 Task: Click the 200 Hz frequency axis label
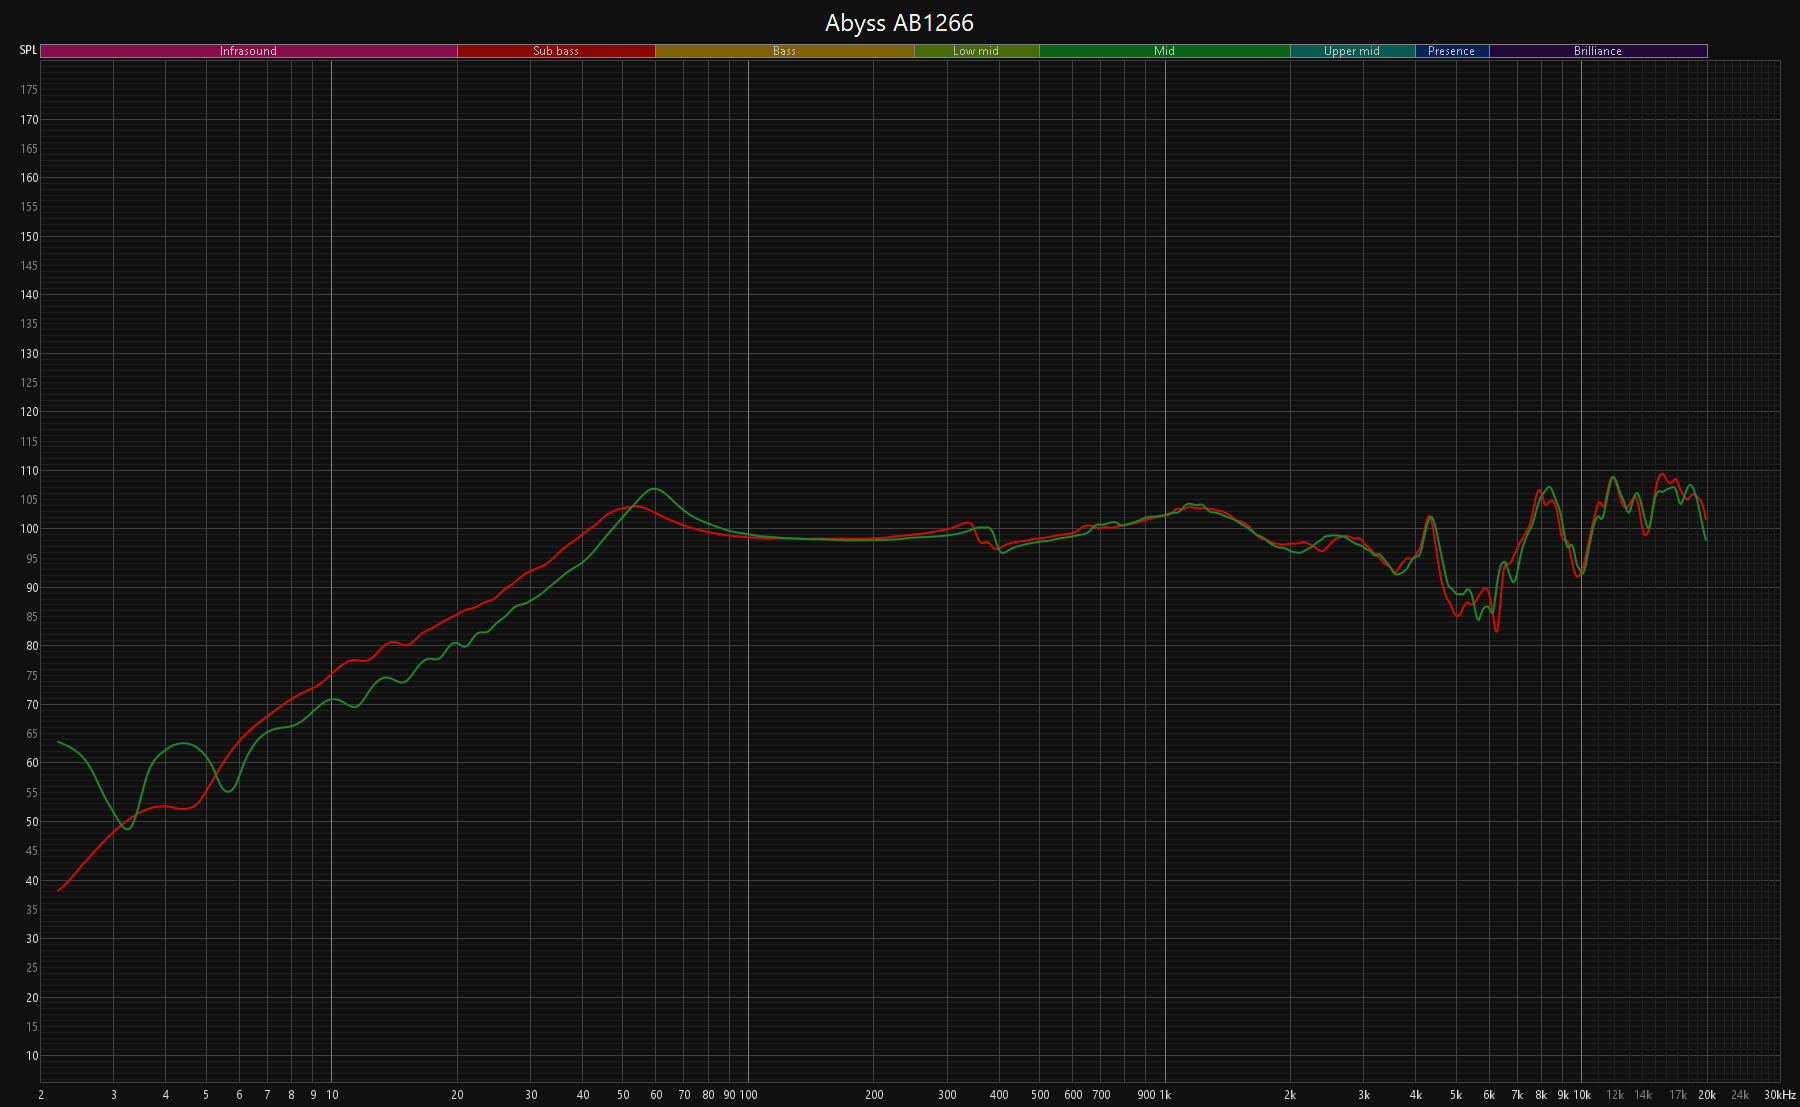click(x=874, y=1095)
